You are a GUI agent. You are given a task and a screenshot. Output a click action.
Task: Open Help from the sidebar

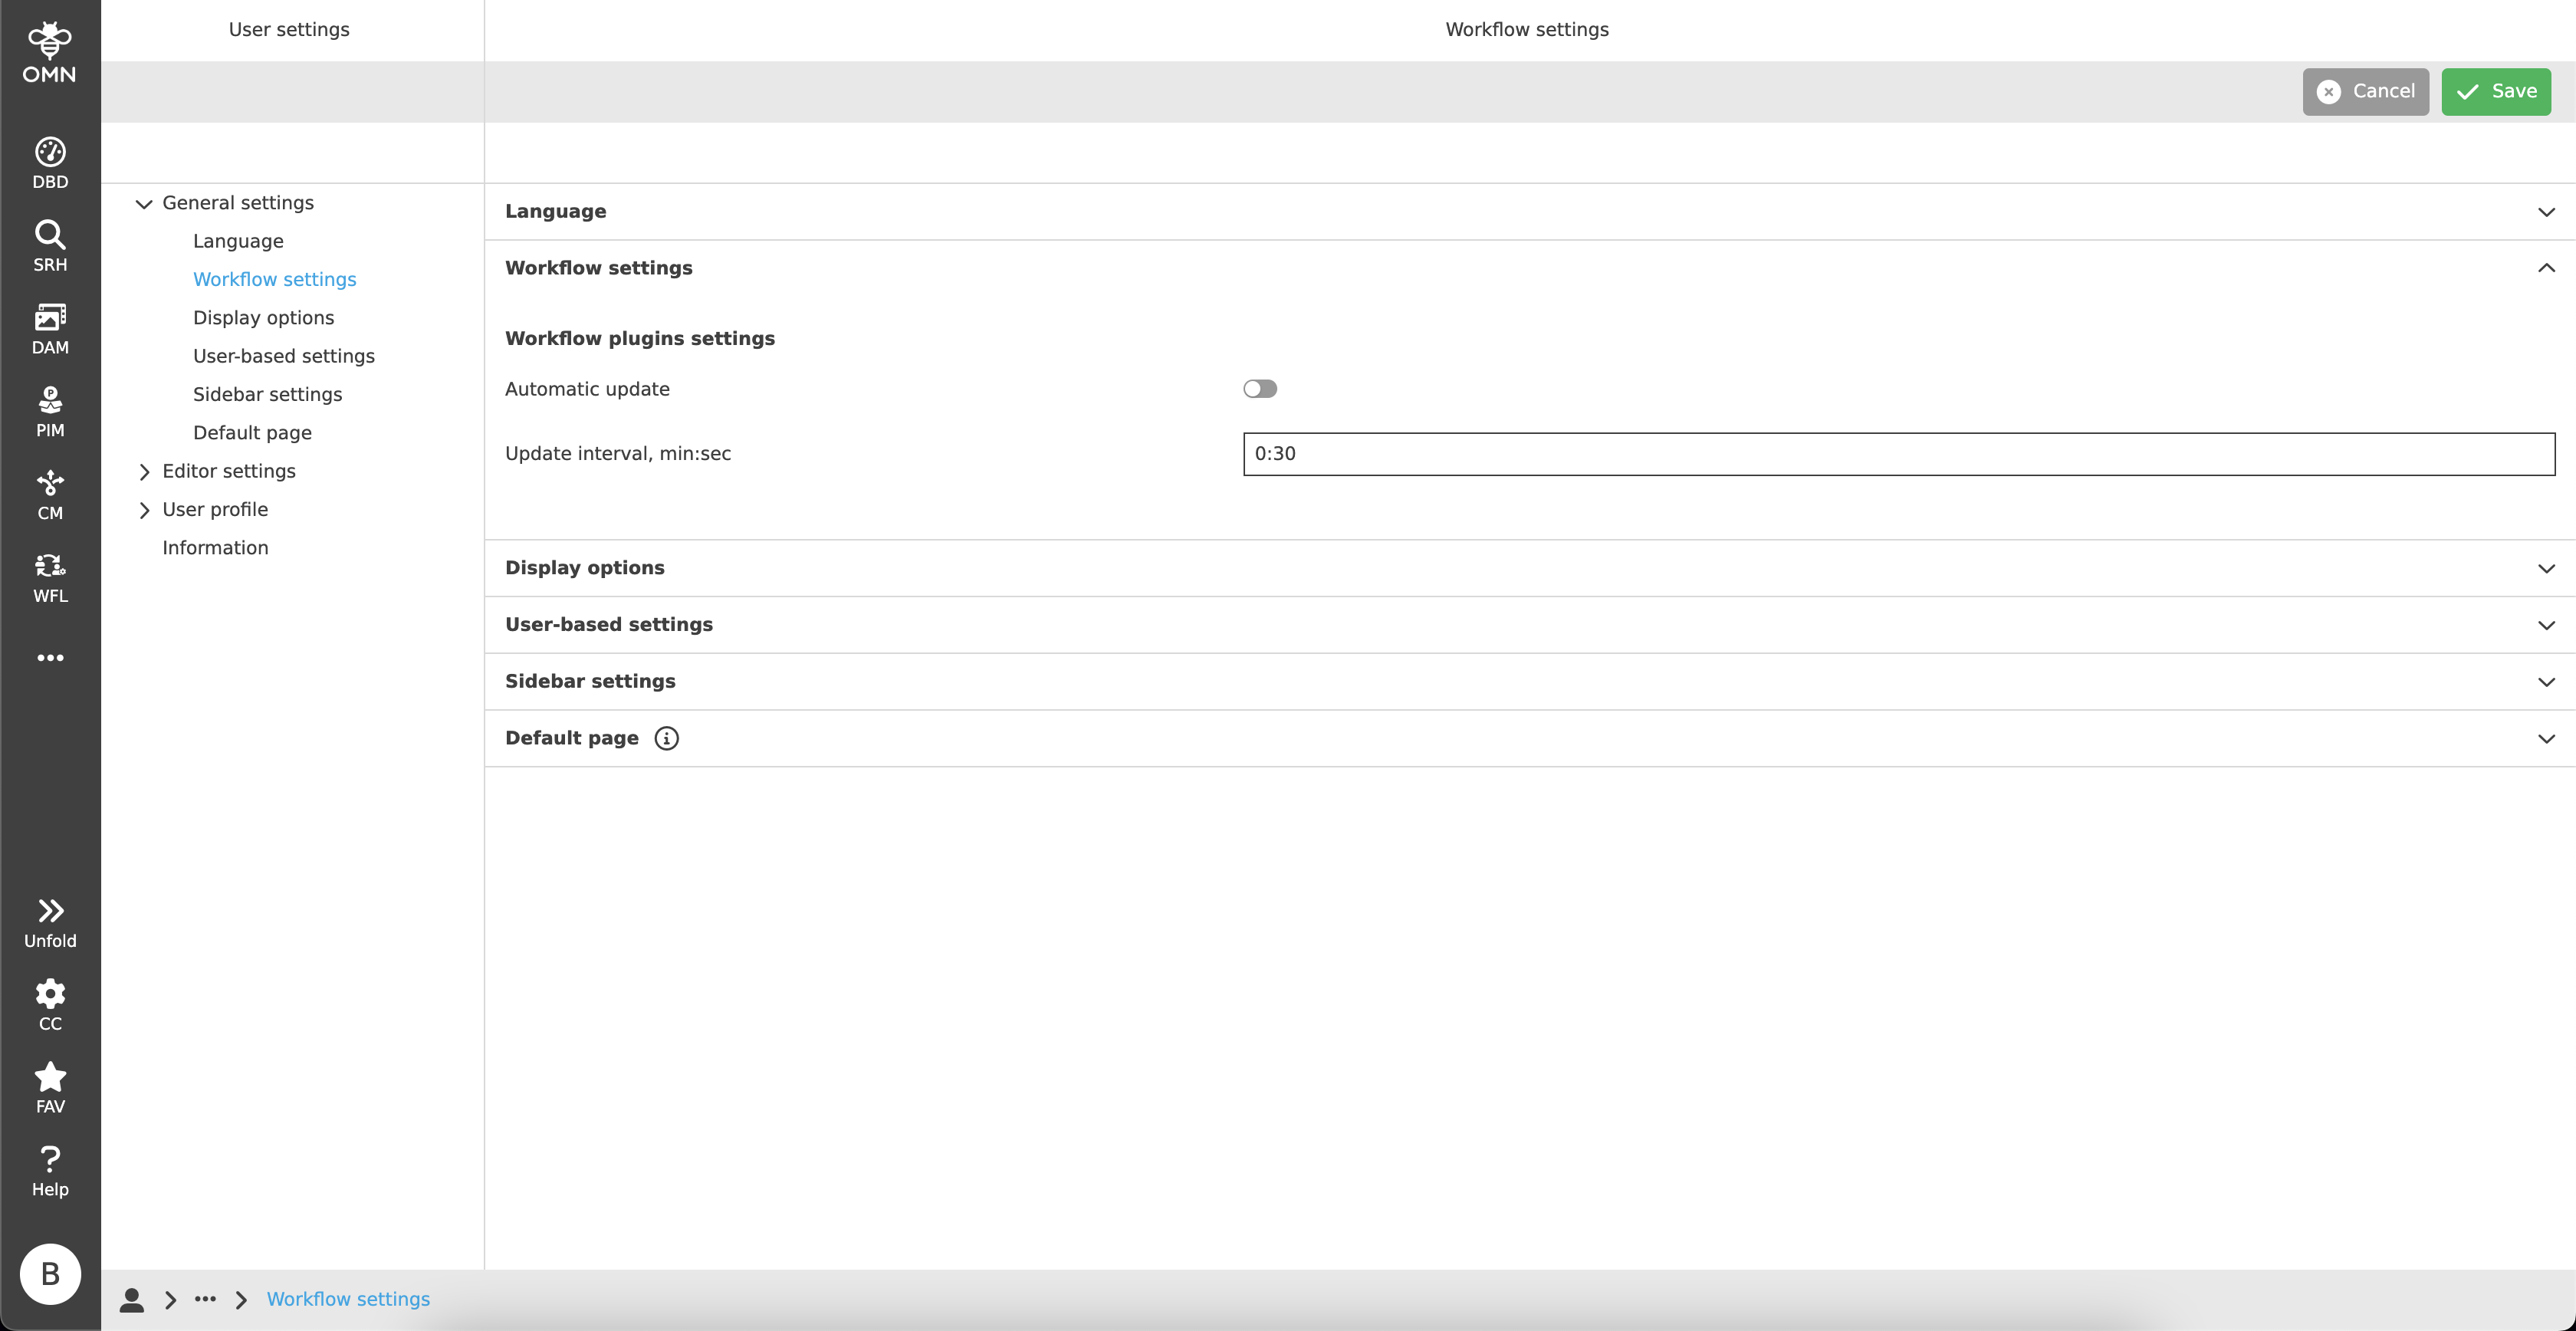click(50, 1168)
